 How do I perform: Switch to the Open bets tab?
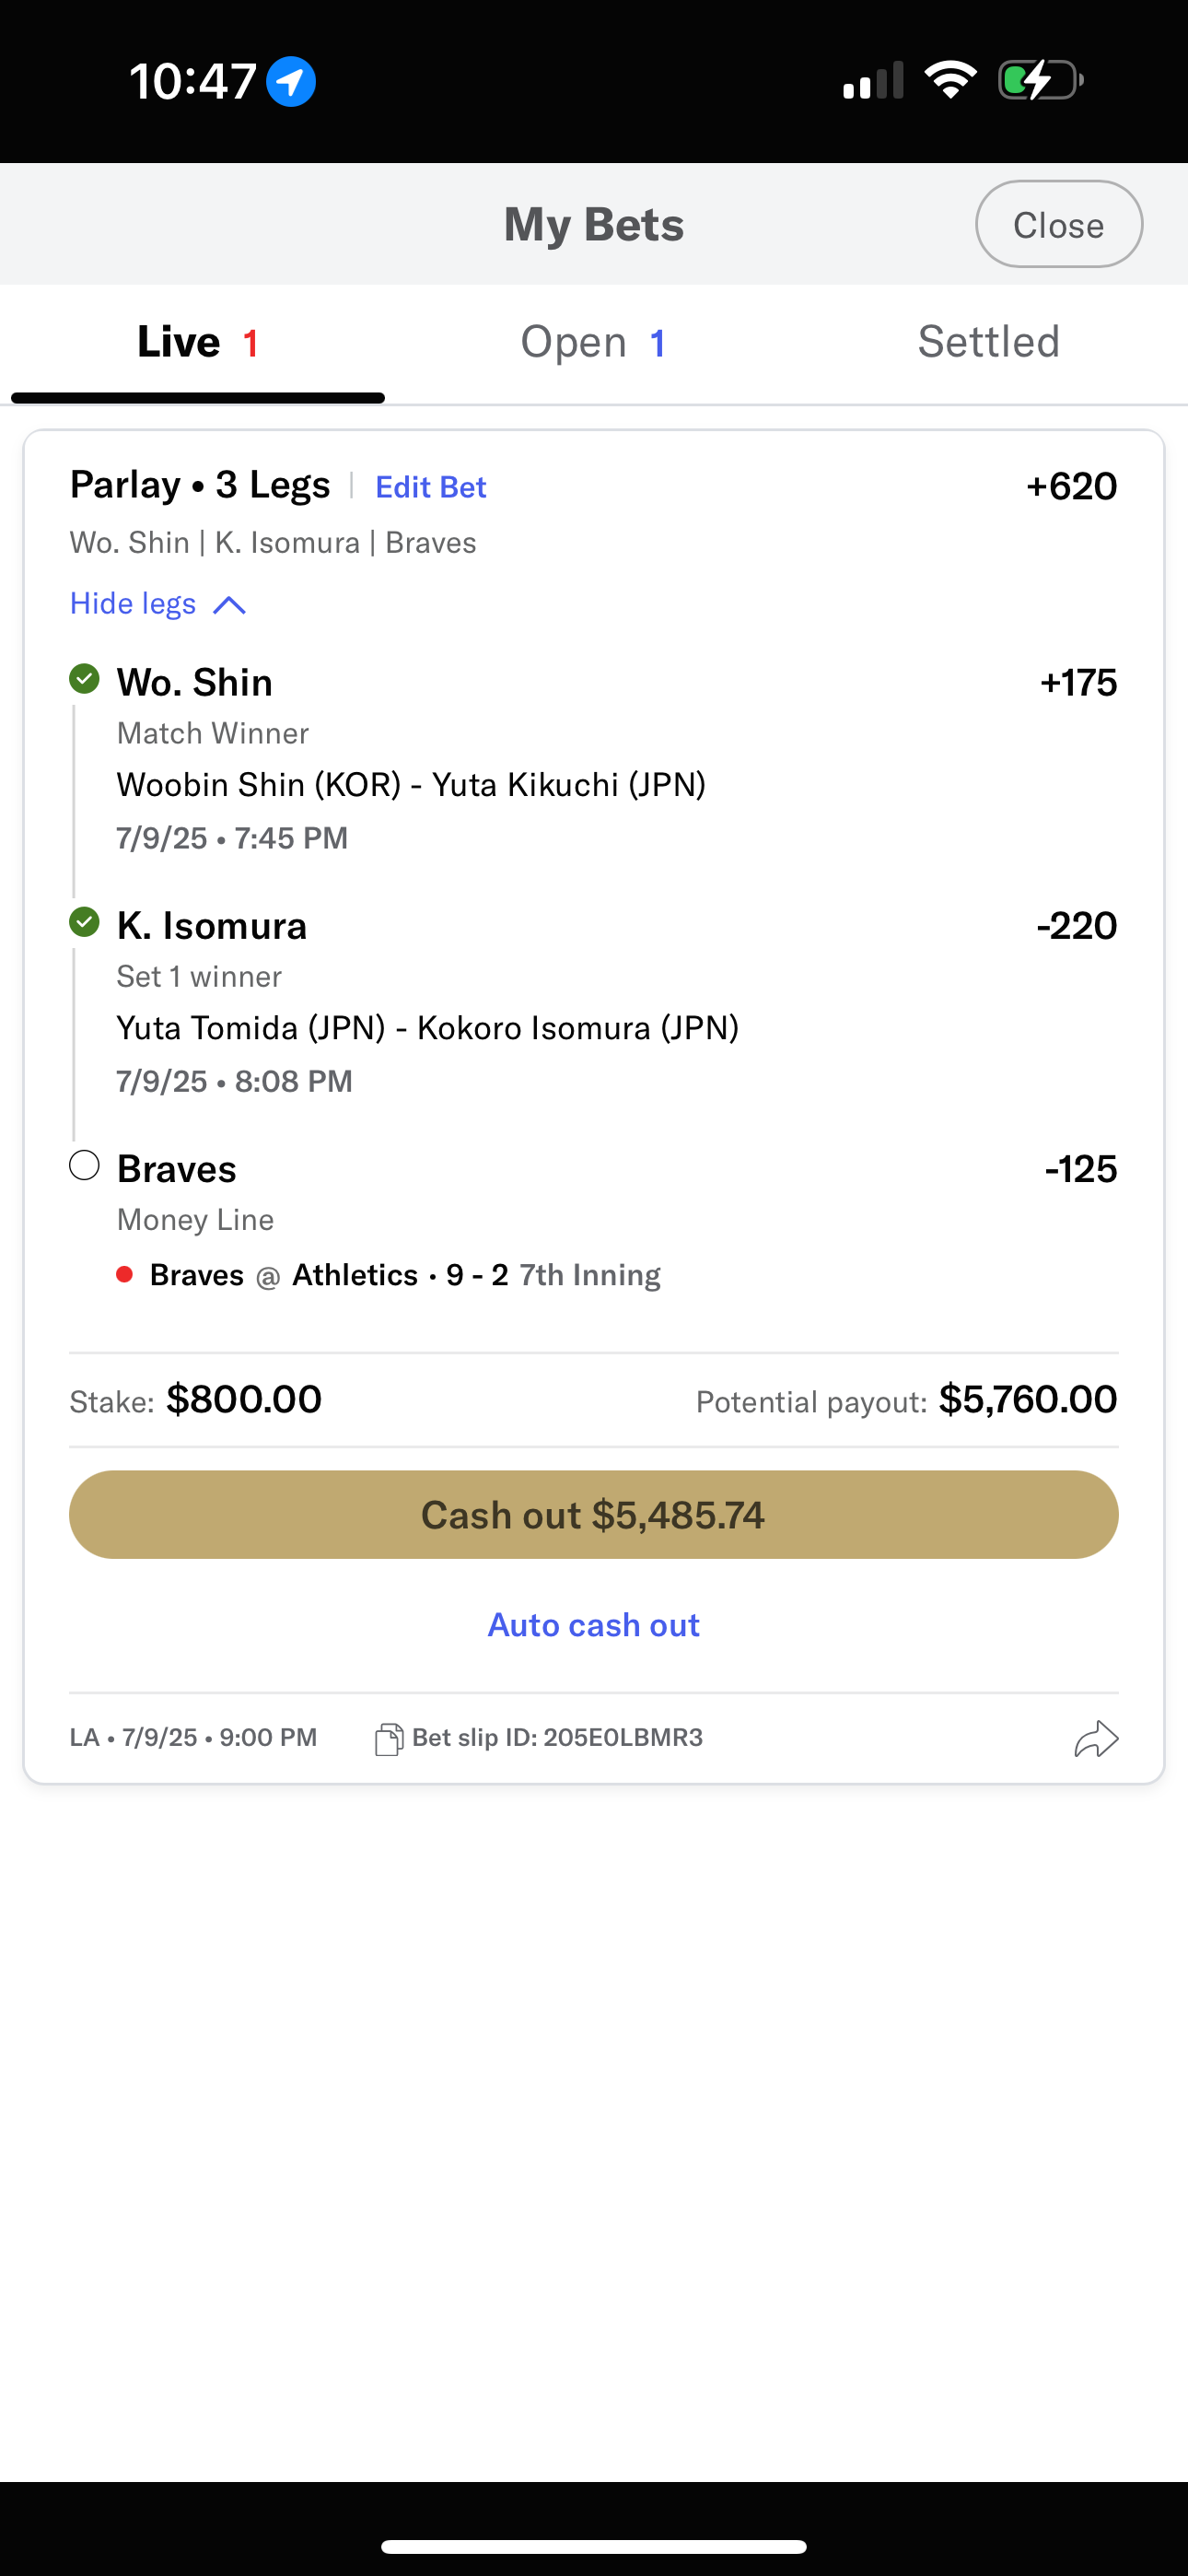tap(593, 343)
